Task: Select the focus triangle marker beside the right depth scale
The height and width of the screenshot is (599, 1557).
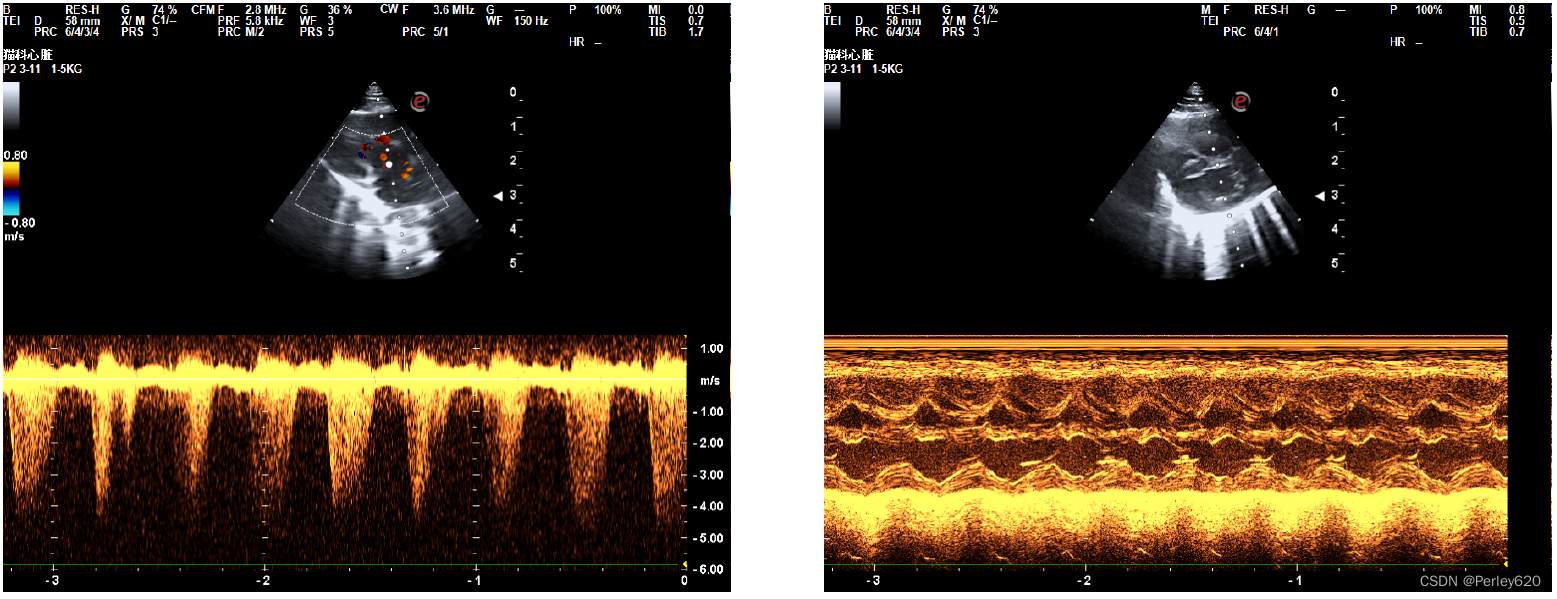Action: pyautogui.click(x=1319, y=197)
